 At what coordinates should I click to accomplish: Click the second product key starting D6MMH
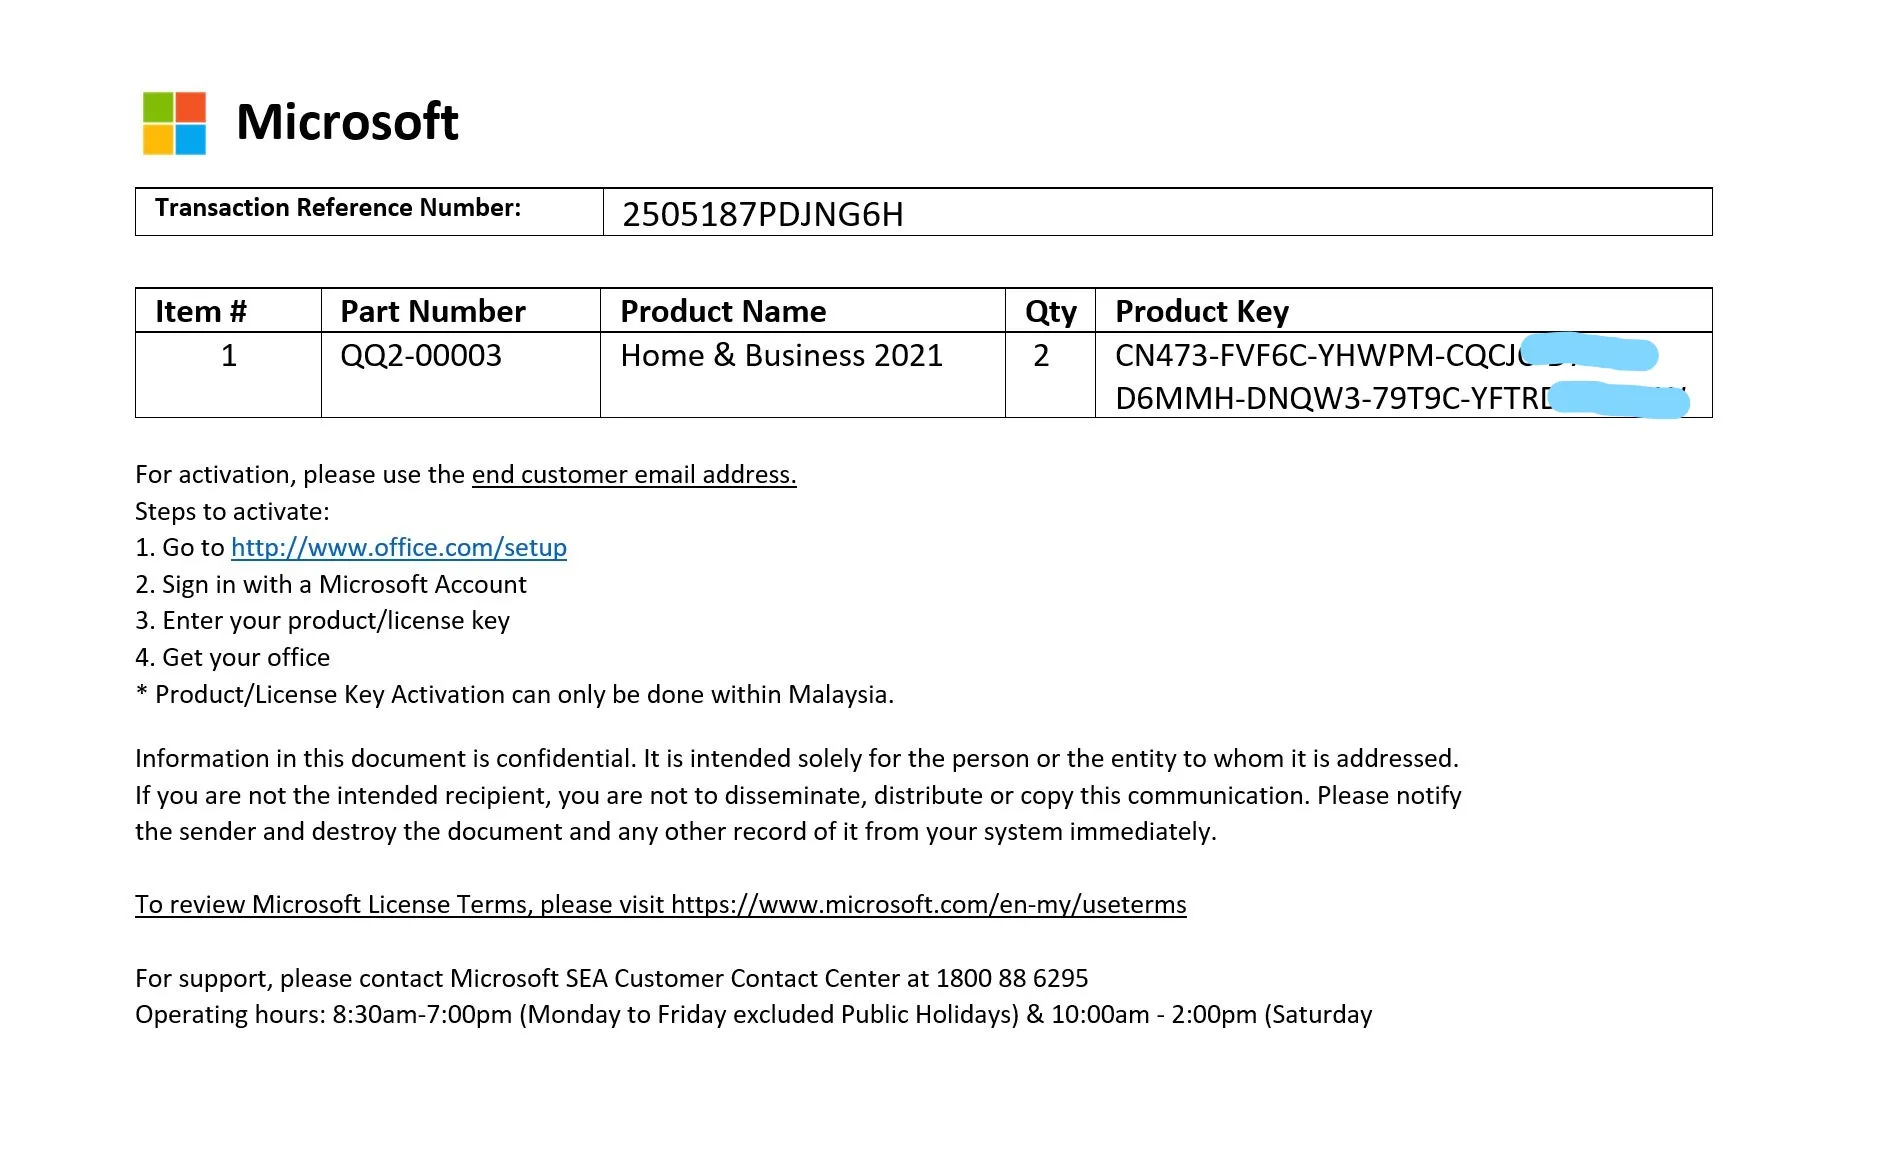click(x=1332, y=399)
